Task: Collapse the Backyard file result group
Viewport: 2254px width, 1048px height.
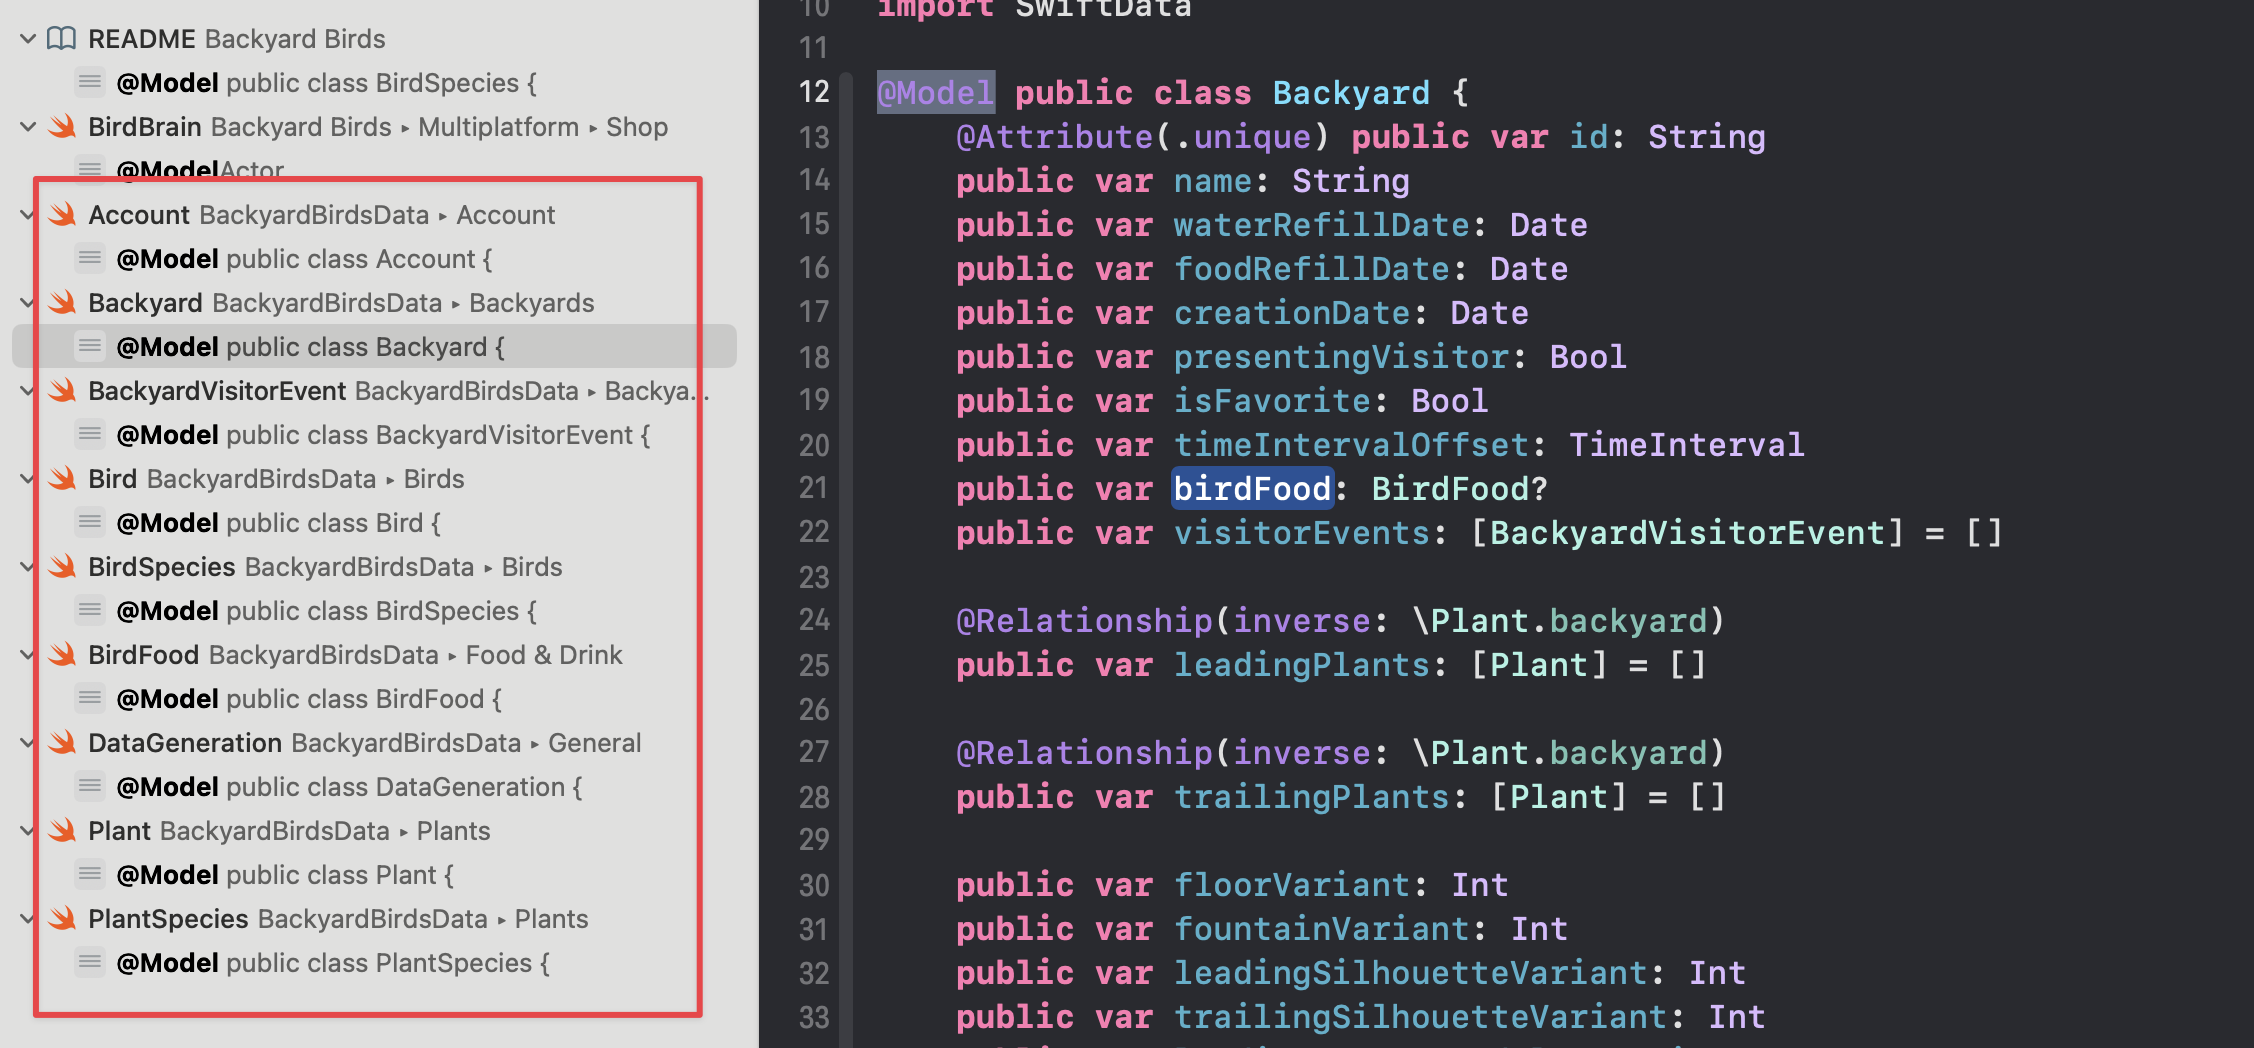Action: (x=28, y=303)
